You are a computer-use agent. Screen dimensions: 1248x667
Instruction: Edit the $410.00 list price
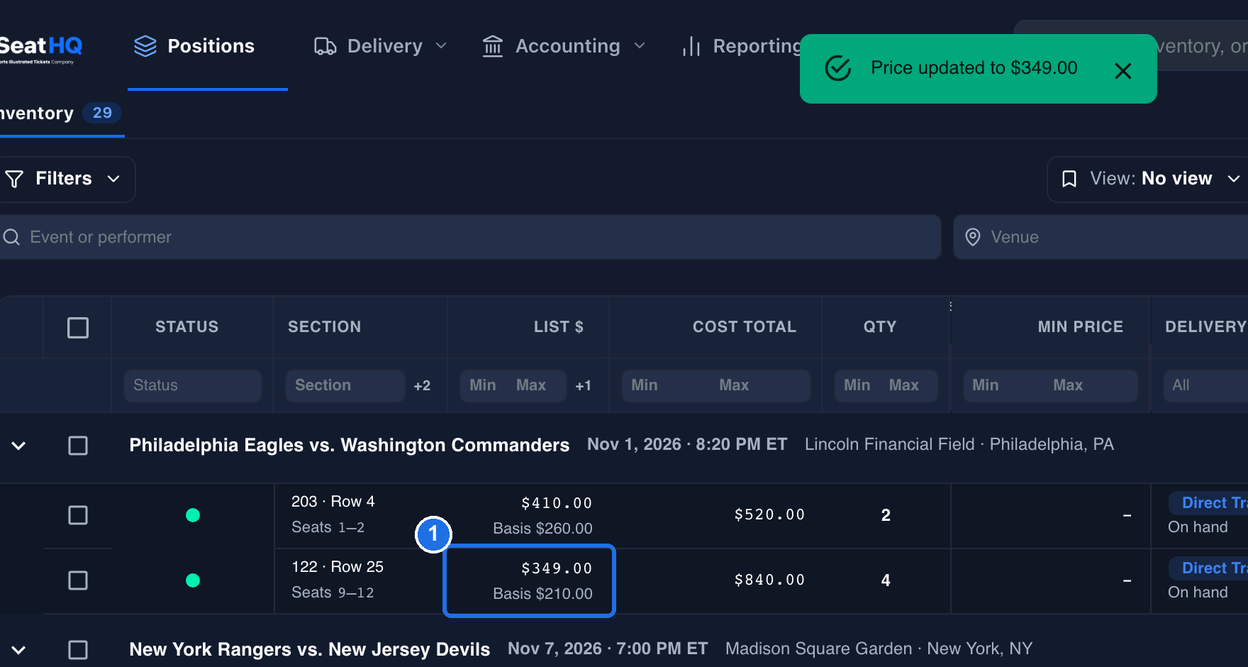point(557,503)
